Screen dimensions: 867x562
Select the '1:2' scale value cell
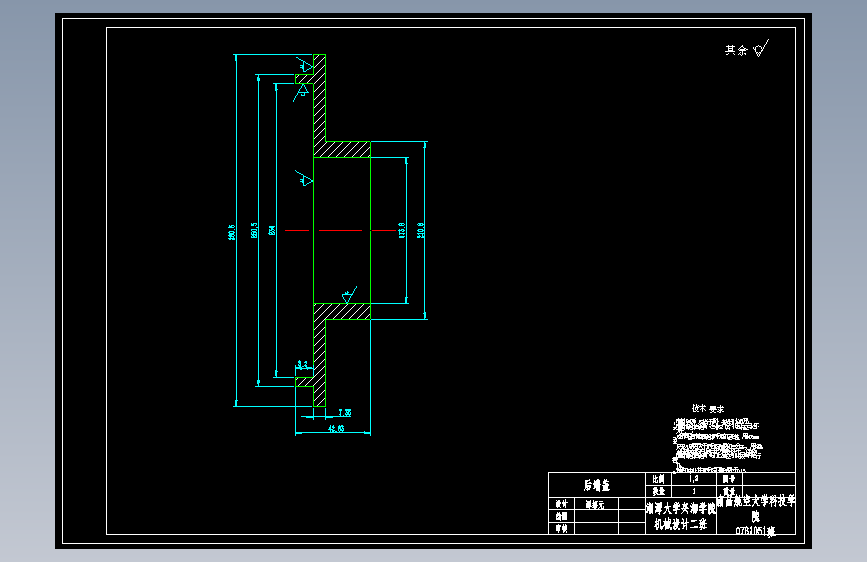point(693,479)
